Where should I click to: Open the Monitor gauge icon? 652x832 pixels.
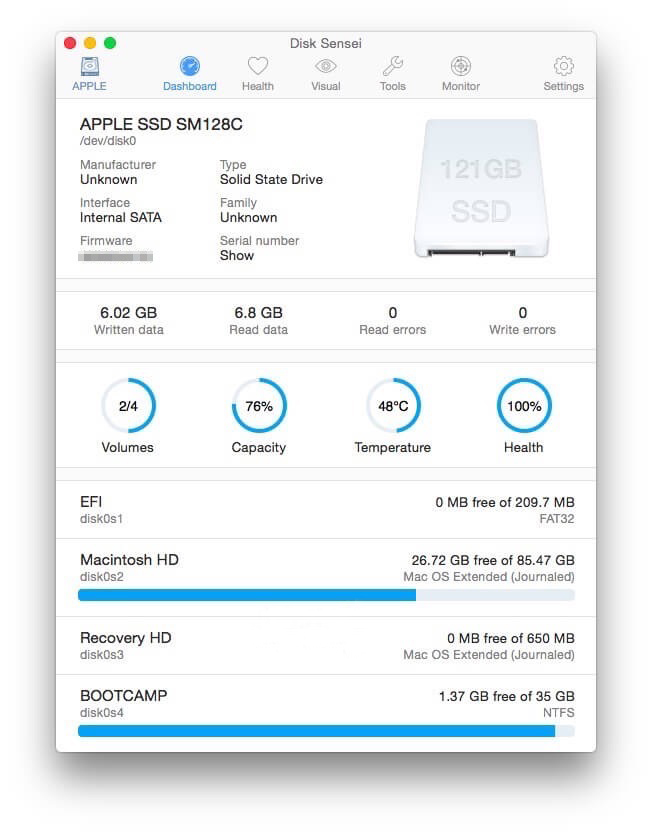tap(461, 68)
